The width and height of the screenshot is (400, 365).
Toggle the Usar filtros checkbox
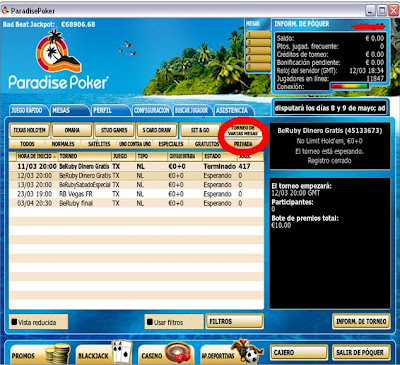[x=150, y=322]
